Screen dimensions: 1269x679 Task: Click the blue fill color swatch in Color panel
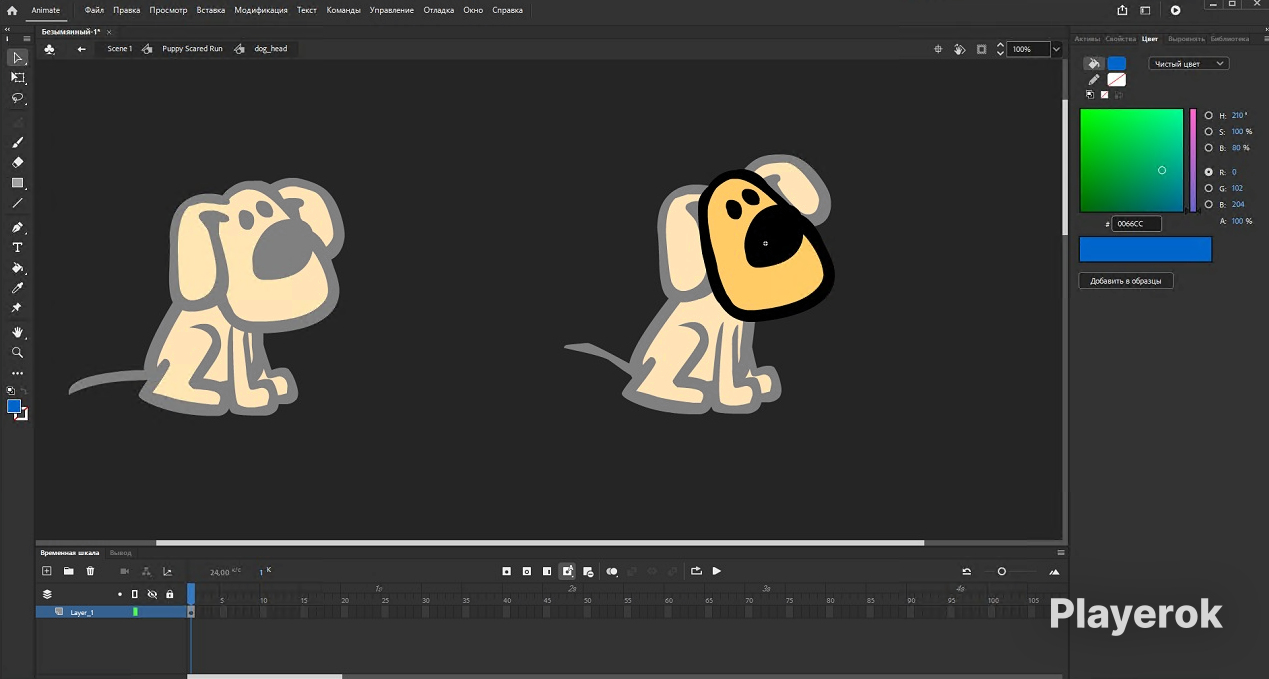1116,63
